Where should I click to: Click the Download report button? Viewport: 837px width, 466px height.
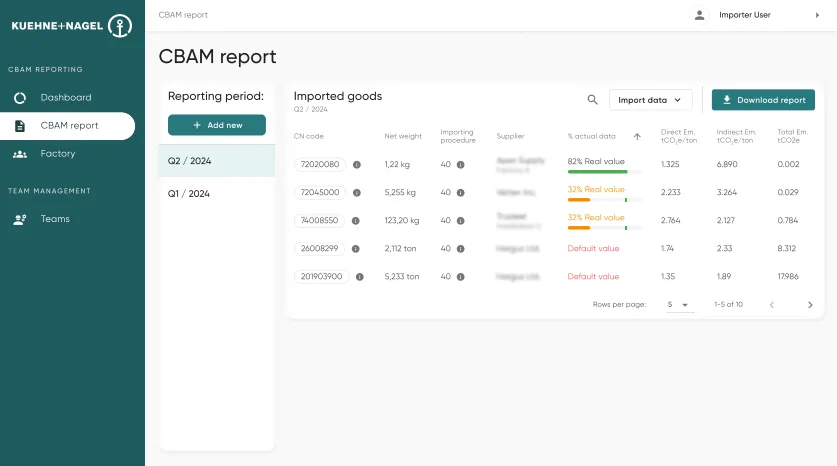(x=763, y=100)
